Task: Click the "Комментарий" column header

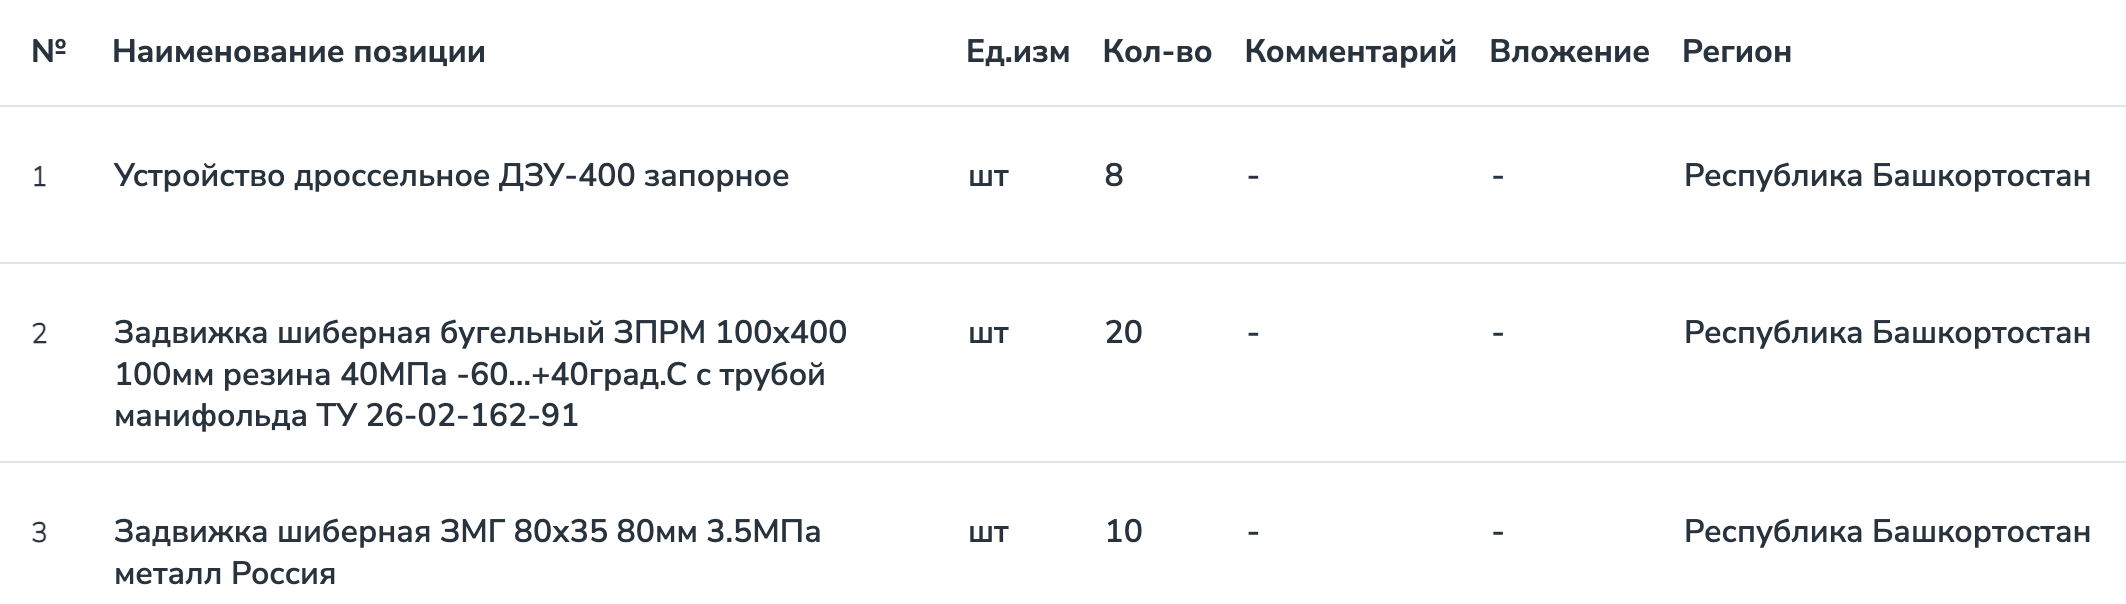Action: [x=1350, y=52]
